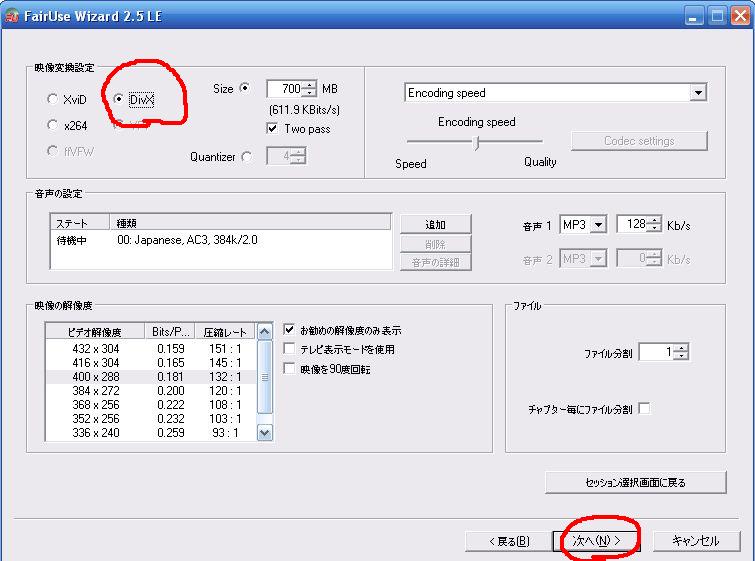The height and width of the screenshot is (561, 755).
Task: Click the resolution list scroll down arrow
Action: (x=265, y=432)
